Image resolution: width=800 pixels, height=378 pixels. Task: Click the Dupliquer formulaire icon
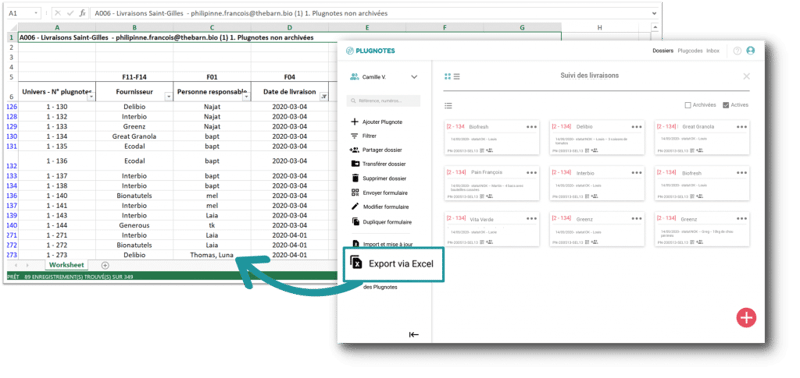(355, 221)
